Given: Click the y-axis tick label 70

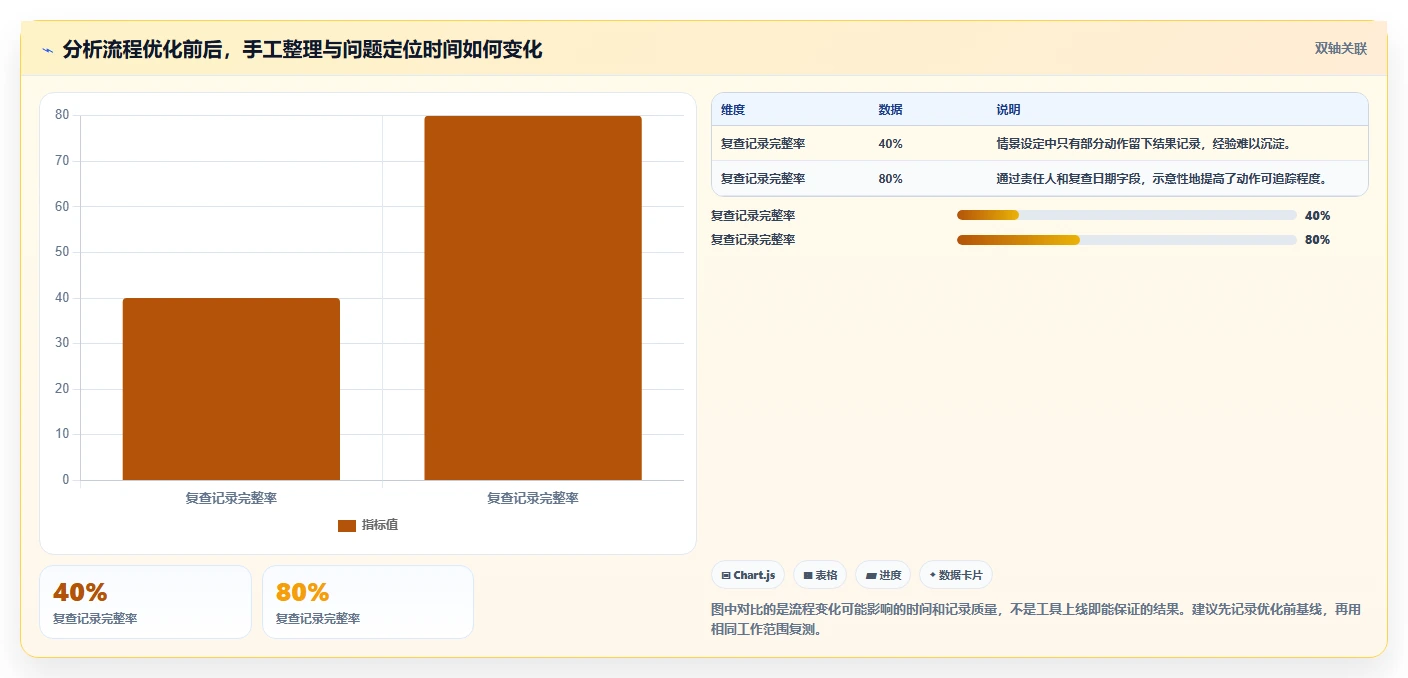Looking at the screenshot, I should (62, 160).
